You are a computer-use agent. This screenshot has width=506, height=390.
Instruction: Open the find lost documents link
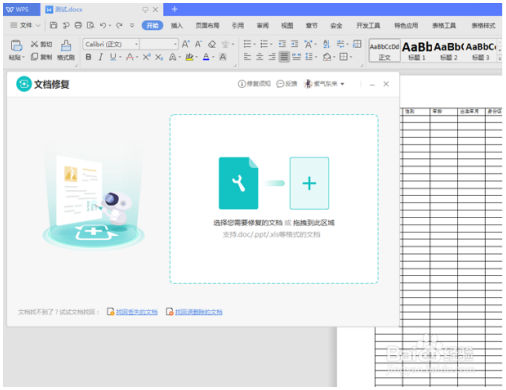[137, 312]
